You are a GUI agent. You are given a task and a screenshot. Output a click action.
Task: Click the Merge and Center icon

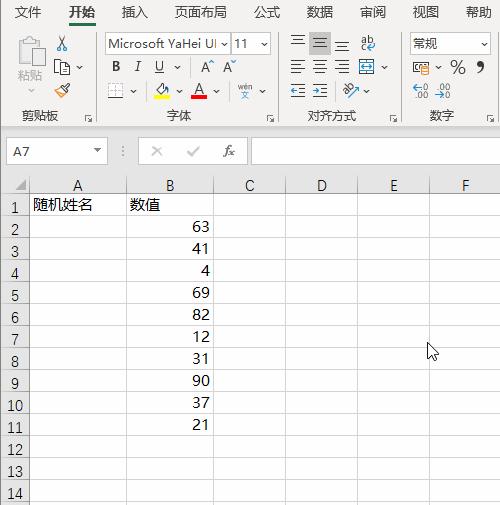367,67
